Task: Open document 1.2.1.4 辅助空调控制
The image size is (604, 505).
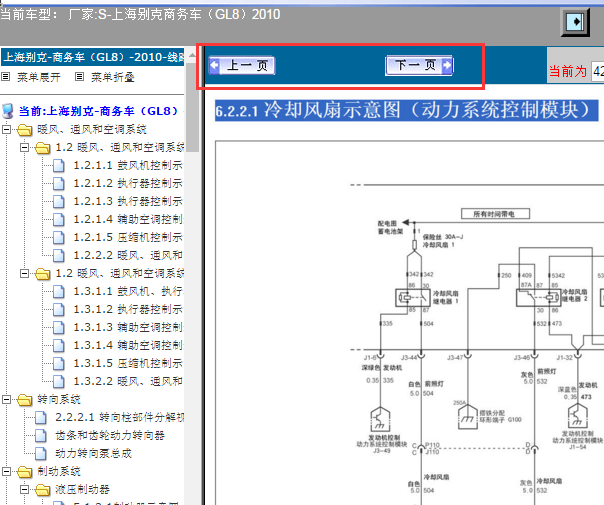Action: point(128,220)
